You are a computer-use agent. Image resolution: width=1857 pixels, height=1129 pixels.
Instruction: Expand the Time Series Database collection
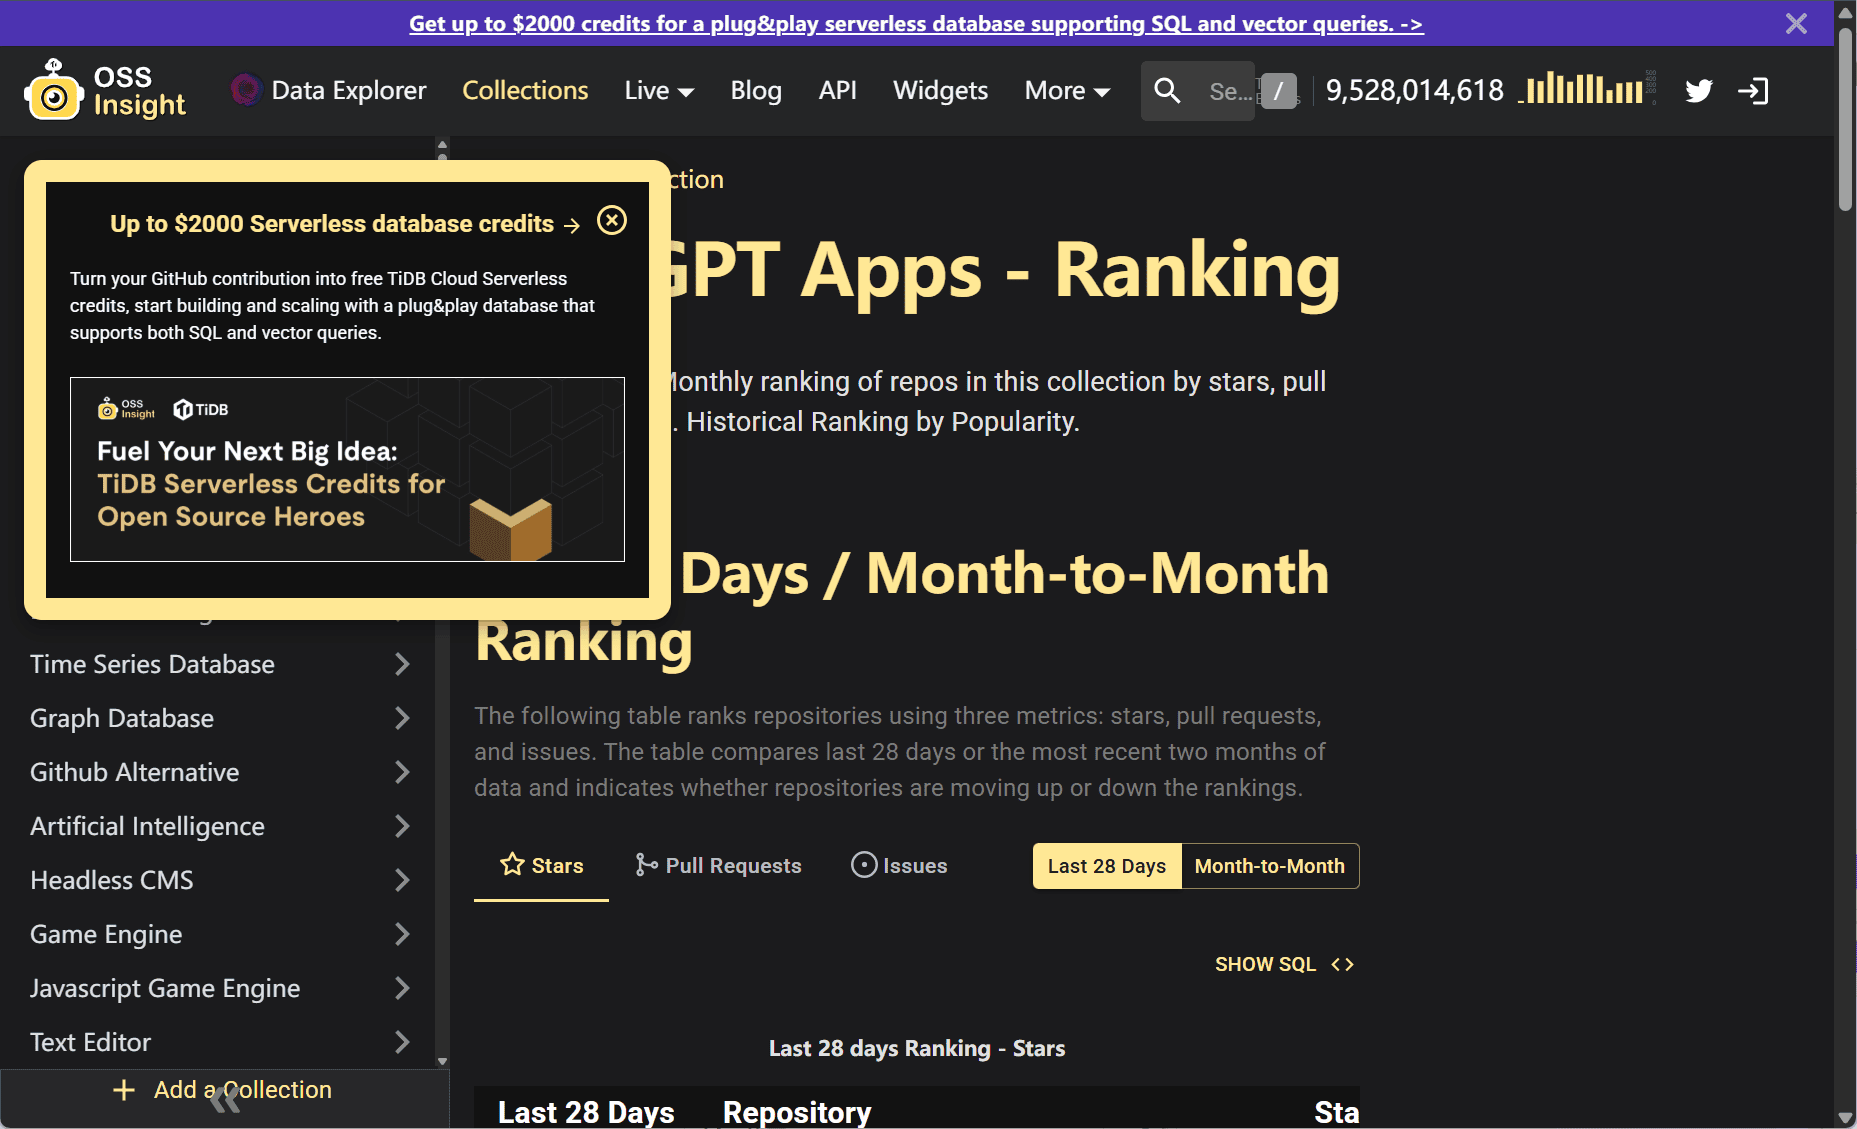click(x=402, y=664)
